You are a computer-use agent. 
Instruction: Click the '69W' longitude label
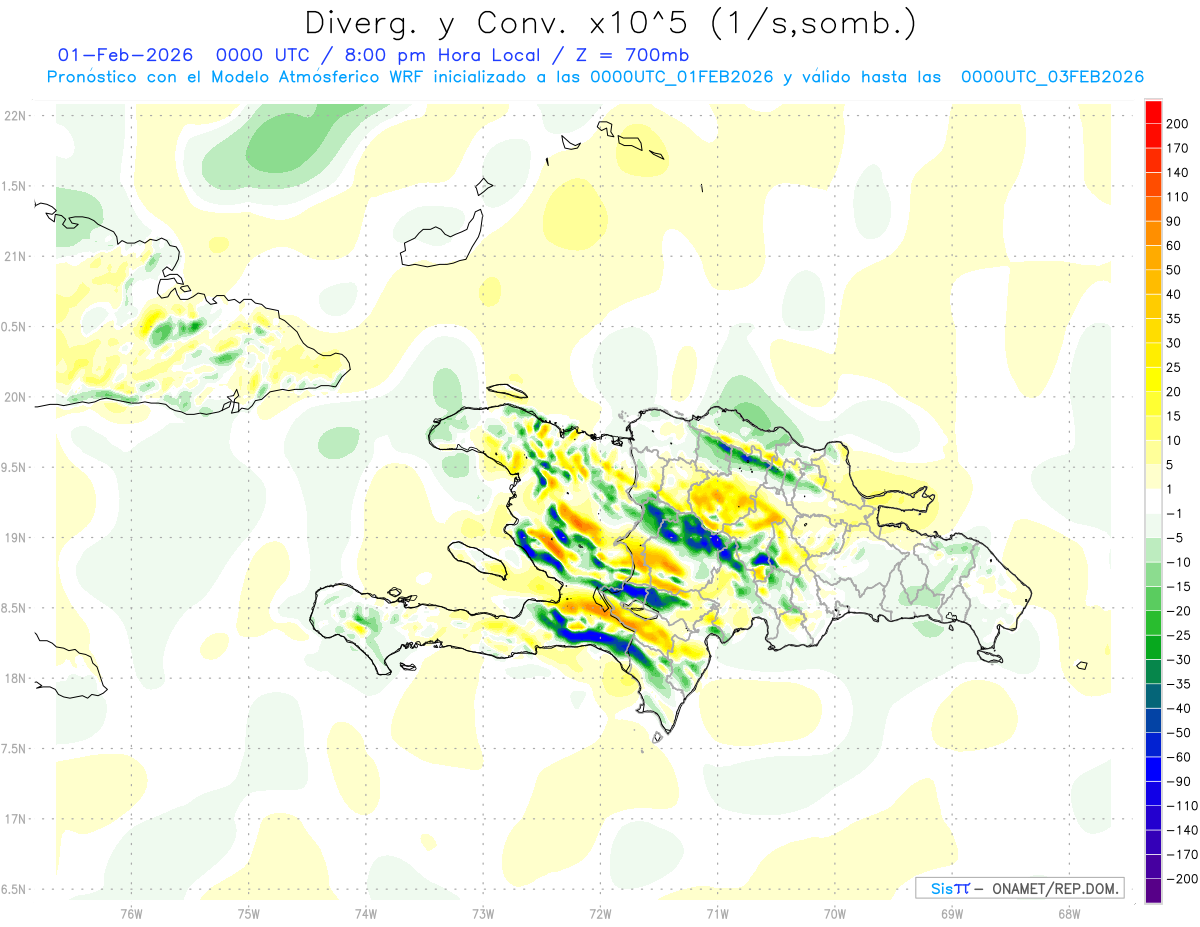(952, 915)
